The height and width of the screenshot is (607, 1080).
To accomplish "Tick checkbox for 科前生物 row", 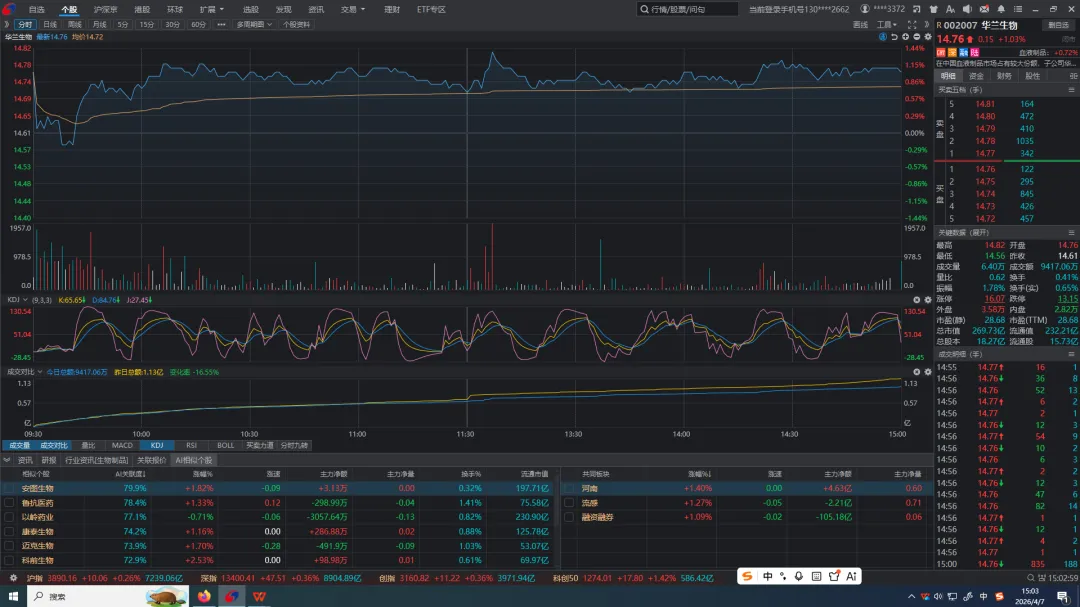I will coord(9,561).
